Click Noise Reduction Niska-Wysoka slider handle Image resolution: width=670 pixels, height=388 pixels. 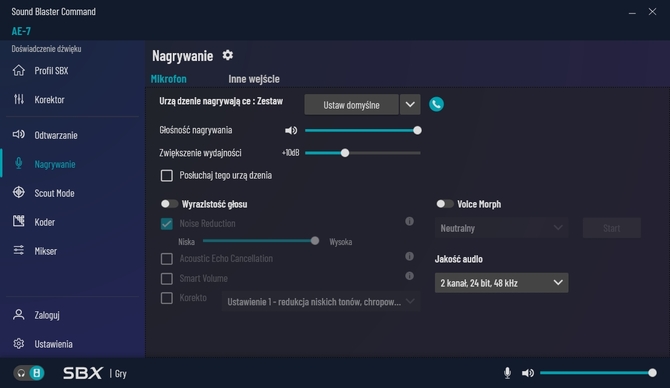point(315,241)
